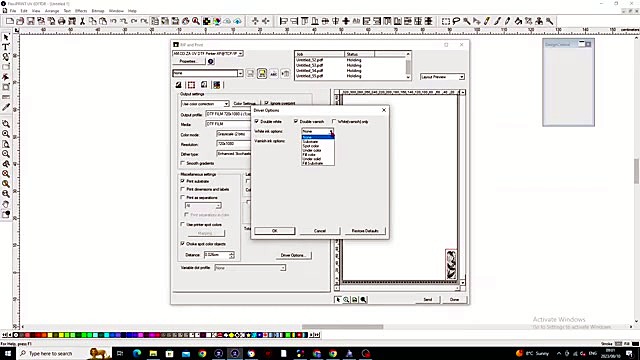Open the File menu

click(13, 11)
